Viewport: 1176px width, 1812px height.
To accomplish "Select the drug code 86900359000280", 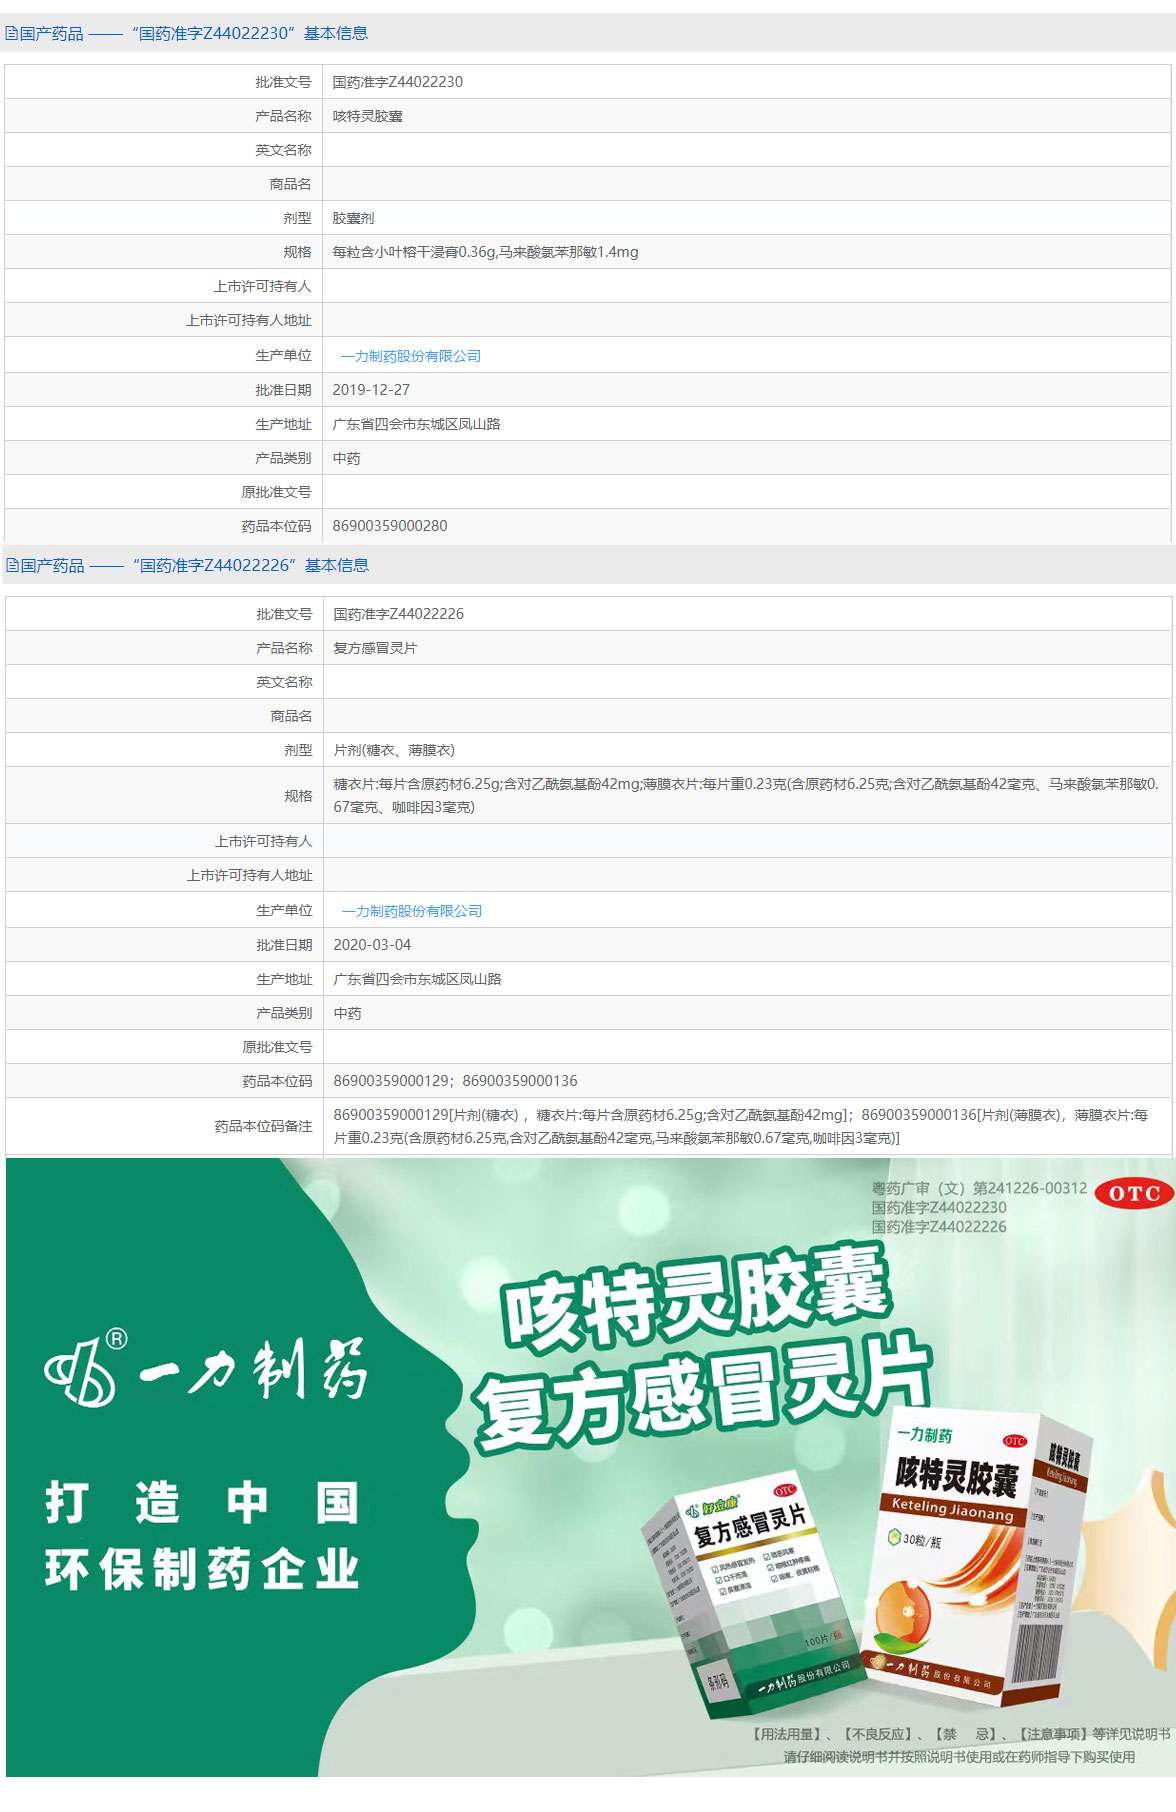I will [390, 526].
